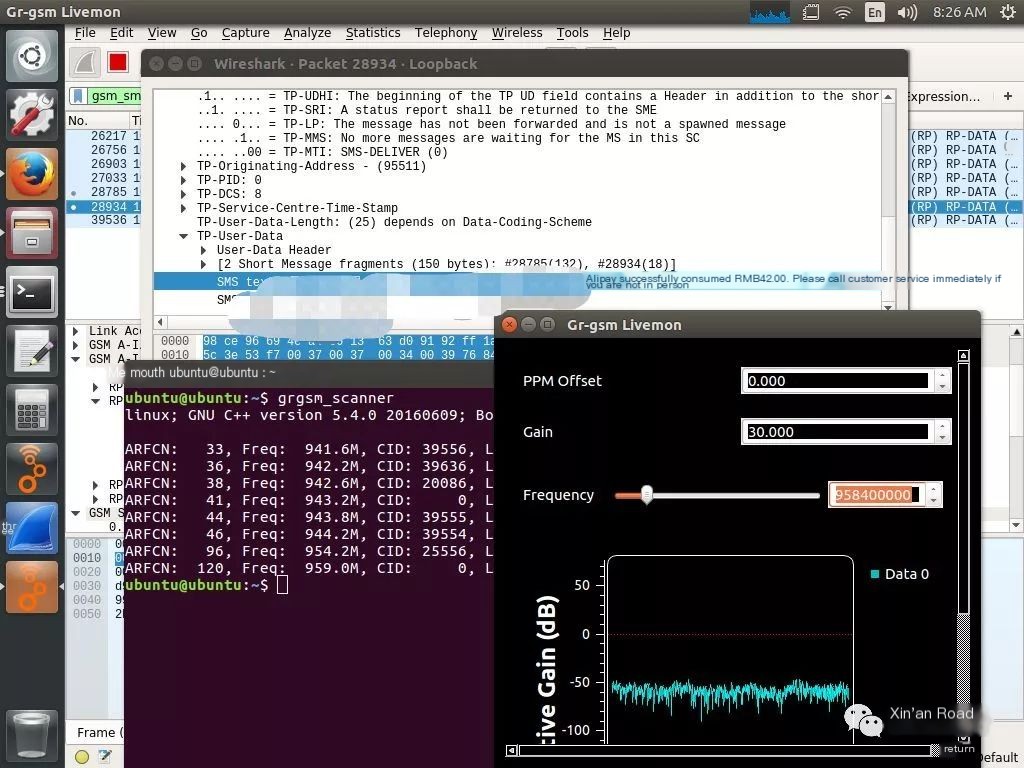This screenshot has width=1024, height=768.
Task: Open the Capture menu
Action: 246,33
